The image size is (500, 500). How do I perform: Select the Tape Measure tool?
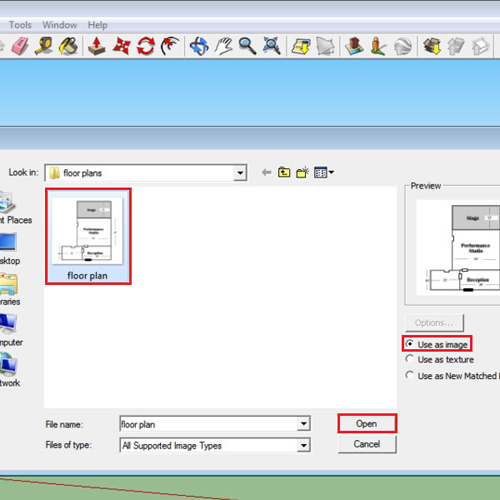(x=44, y=46)
